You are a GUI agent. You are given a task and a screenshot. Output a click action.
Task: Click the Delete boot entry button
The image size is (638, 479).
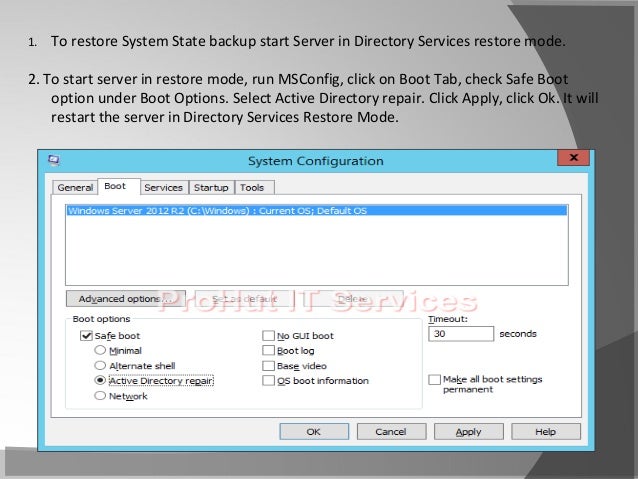[352, 299]
